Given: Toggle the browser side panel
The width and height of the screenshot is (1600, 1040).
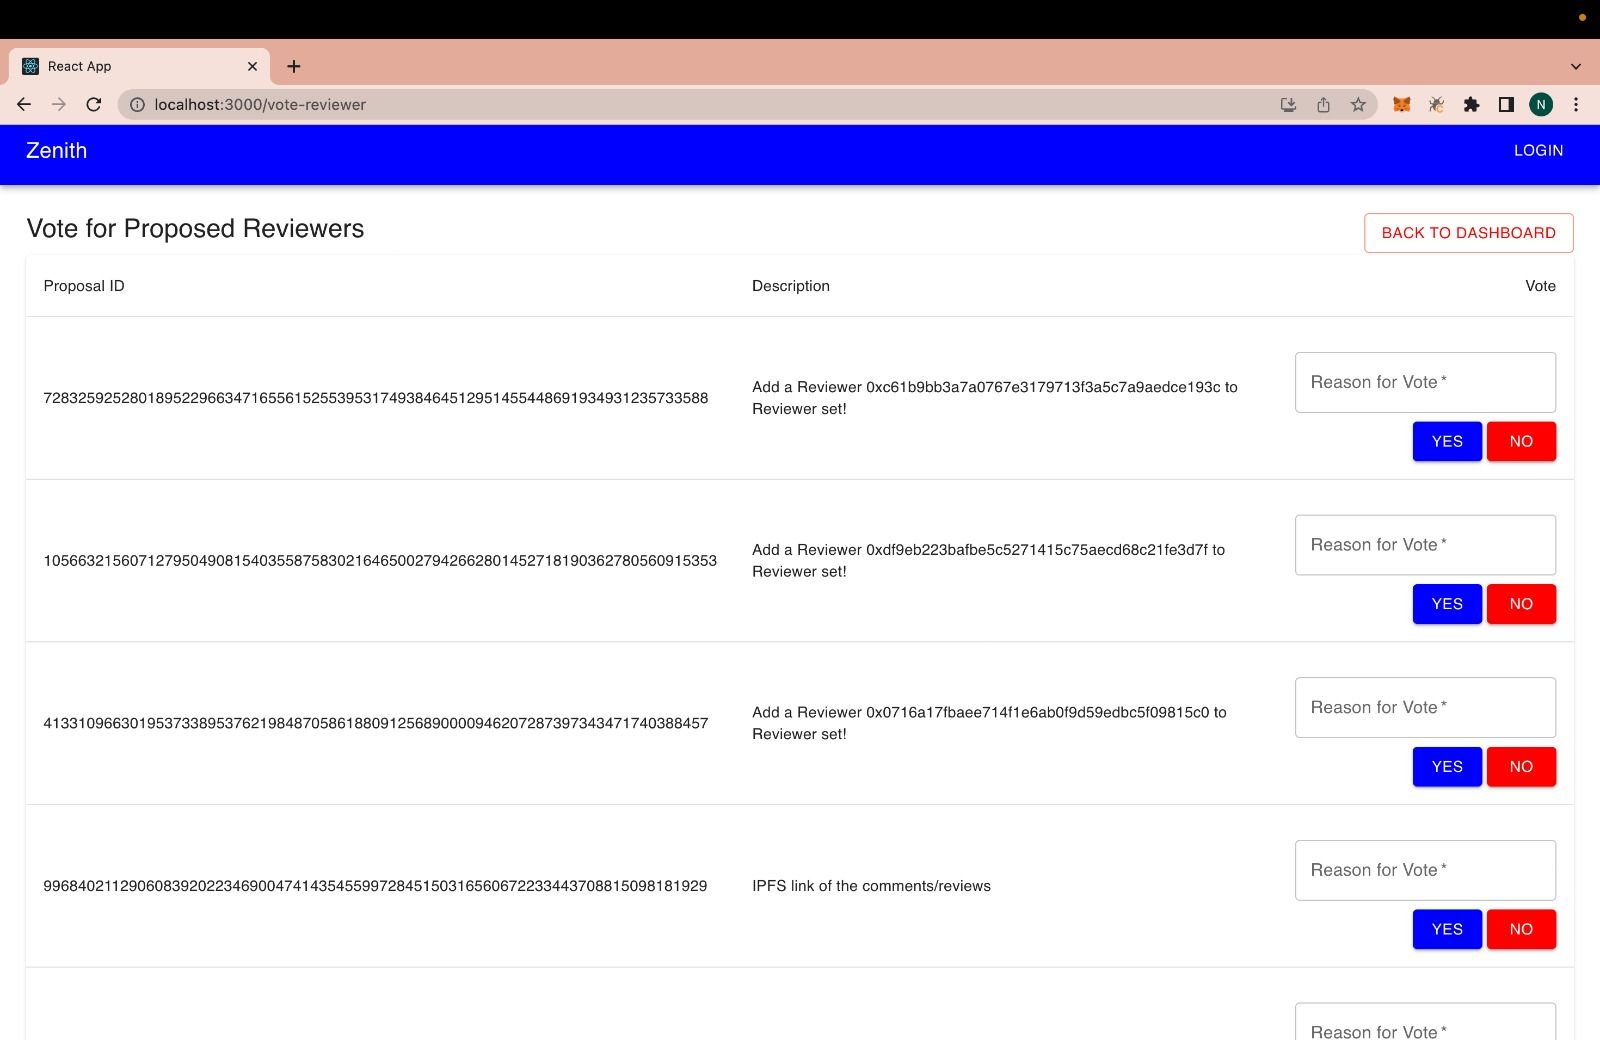Looking at the screenshot, I should coord(1506,104).
